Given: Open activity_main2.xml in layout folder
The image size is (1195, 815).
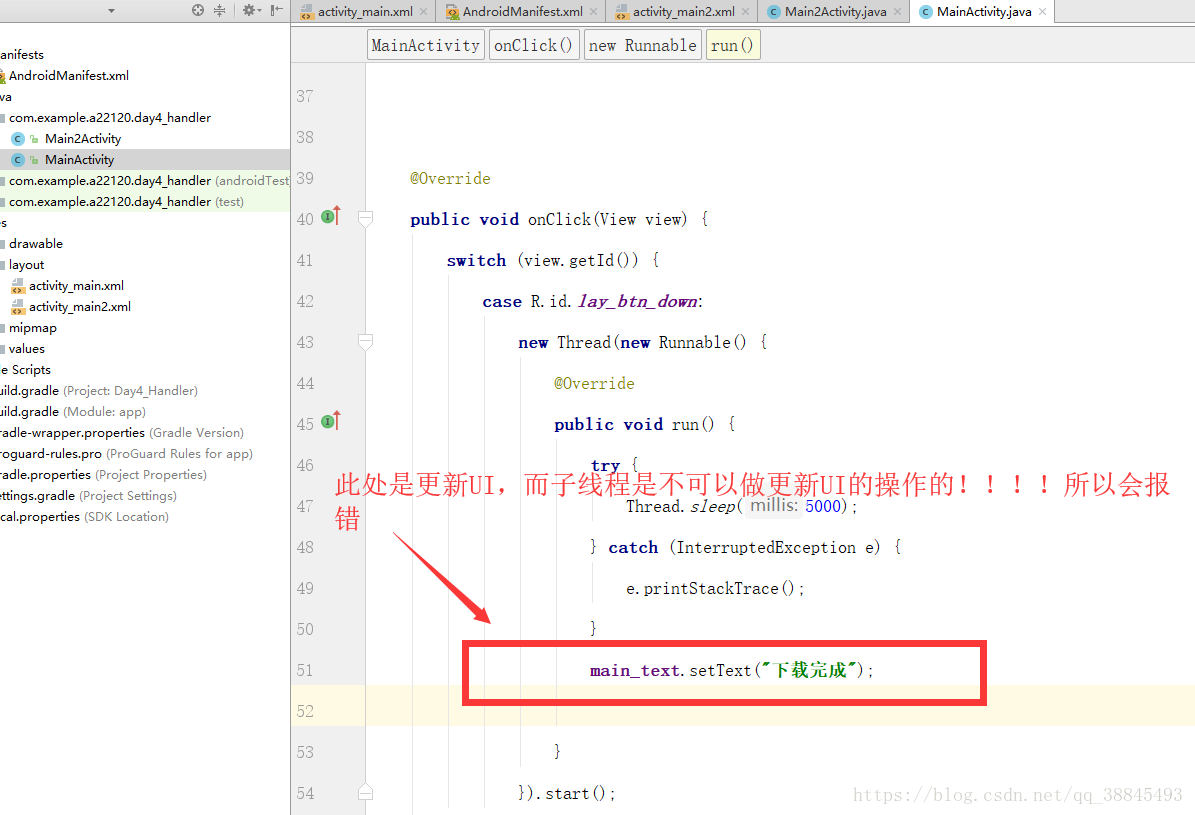Looking at the screenshot, I should click(x=79, y=306).
